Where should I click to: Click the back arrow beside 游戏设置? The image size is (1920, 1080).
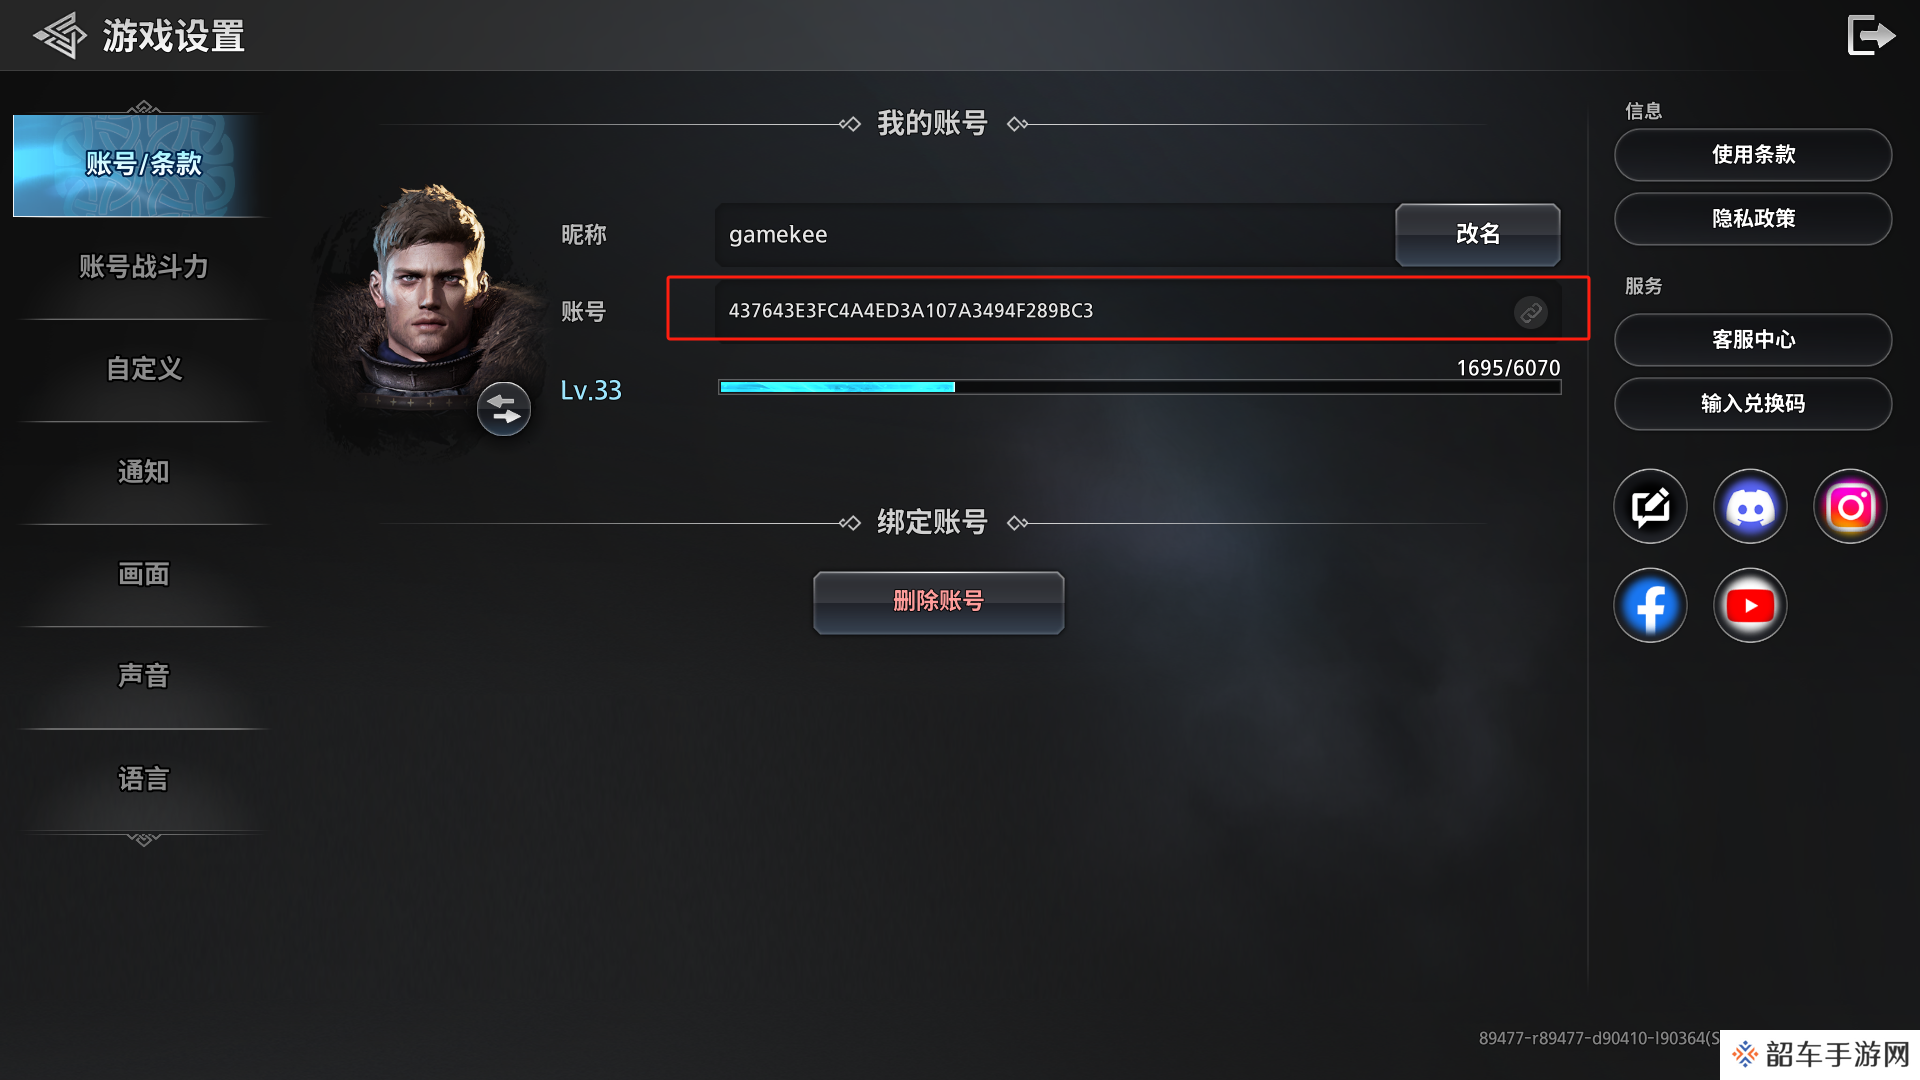tap(60, 36)
